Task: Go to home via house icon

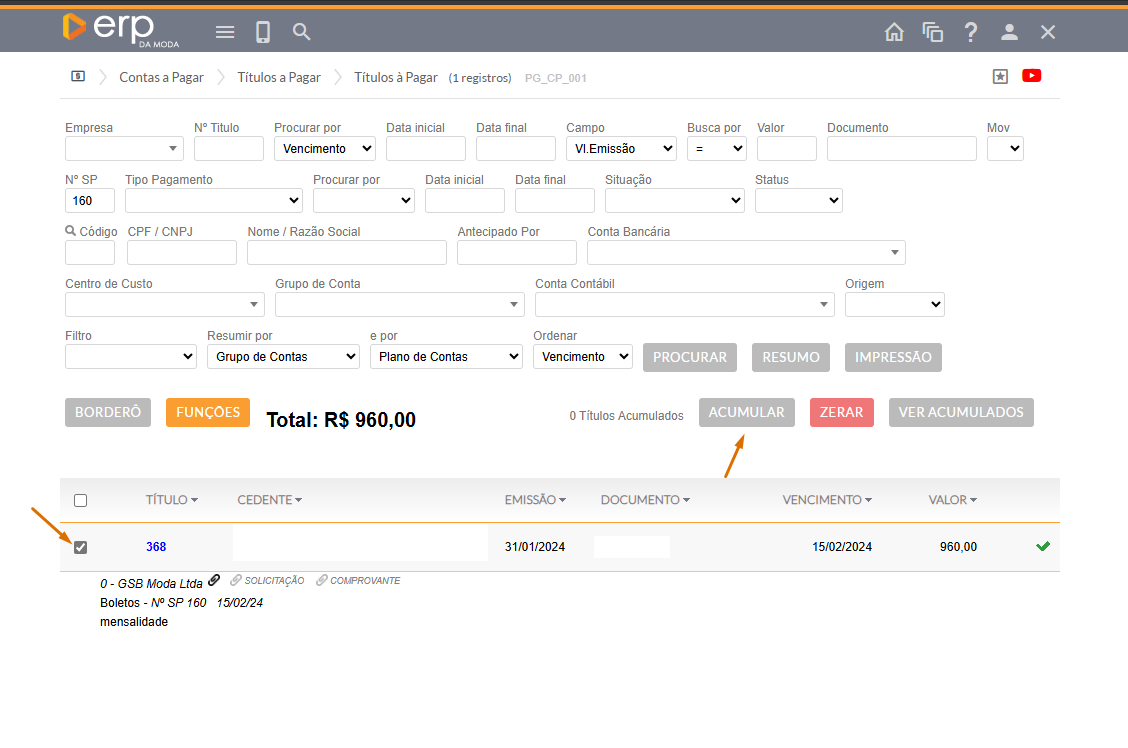Action: click(894, 32)
